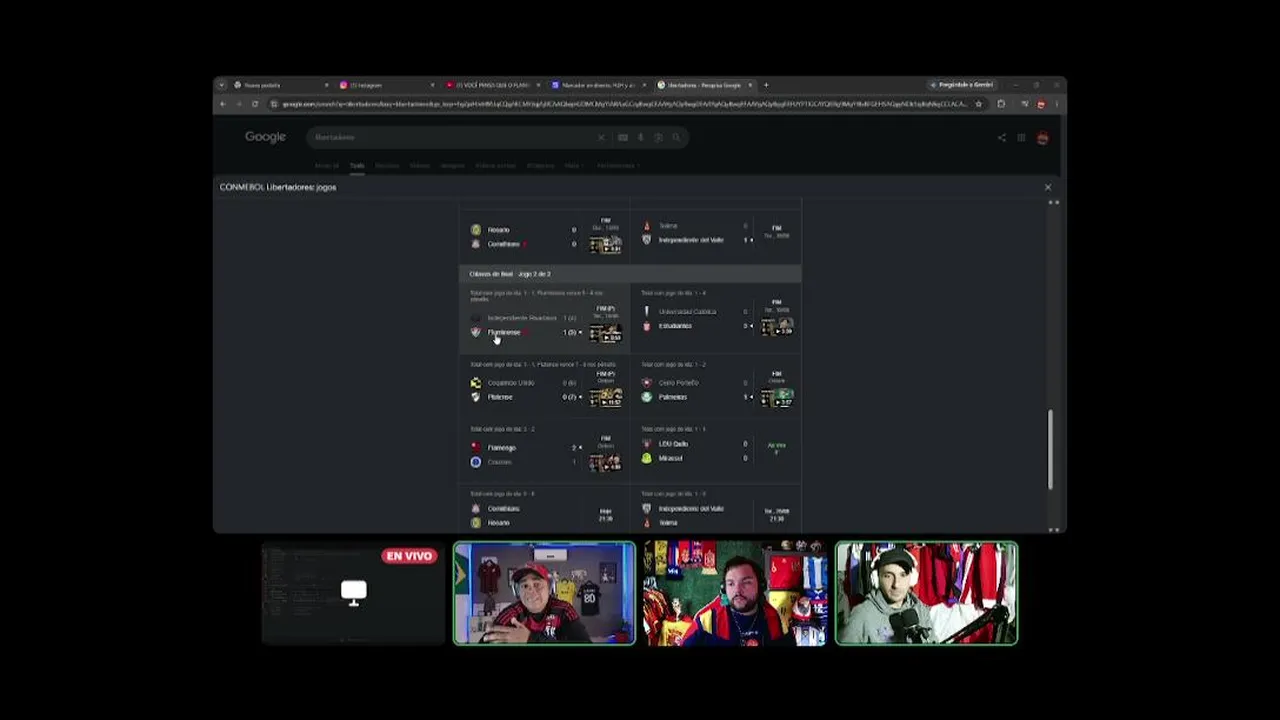Click the Platense team name
The image size is (1280, 720).
click(x=500, y=397)
